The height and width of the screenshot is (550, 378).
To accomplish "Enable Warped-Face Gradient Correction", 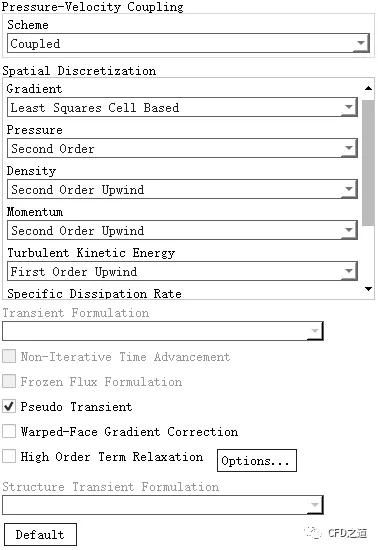I will 9,431.
